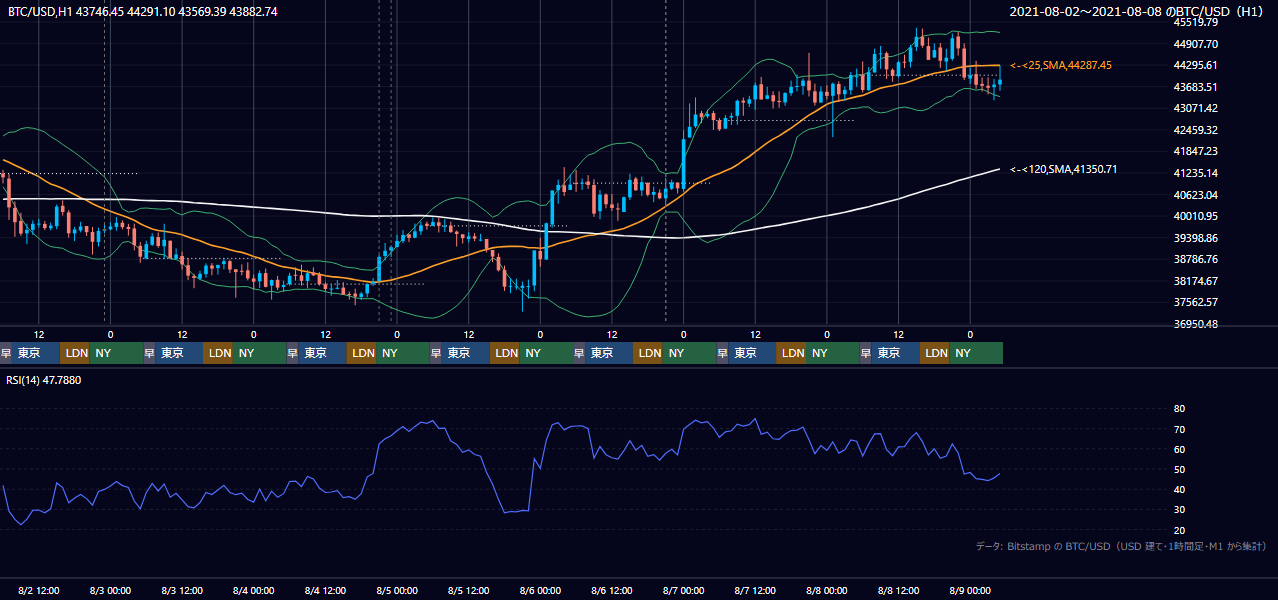The width and height of the screenshot is (1278, 600).
Task: Click the 8/3 12:00 time label
Action: [x=183, y=591]
